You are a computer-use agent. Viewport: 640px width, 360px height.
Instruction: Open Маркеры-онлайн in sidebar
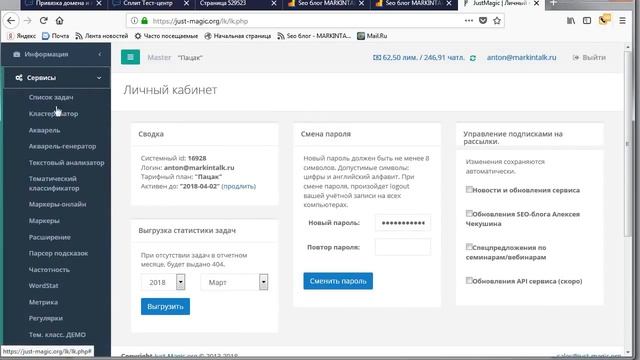57,204
